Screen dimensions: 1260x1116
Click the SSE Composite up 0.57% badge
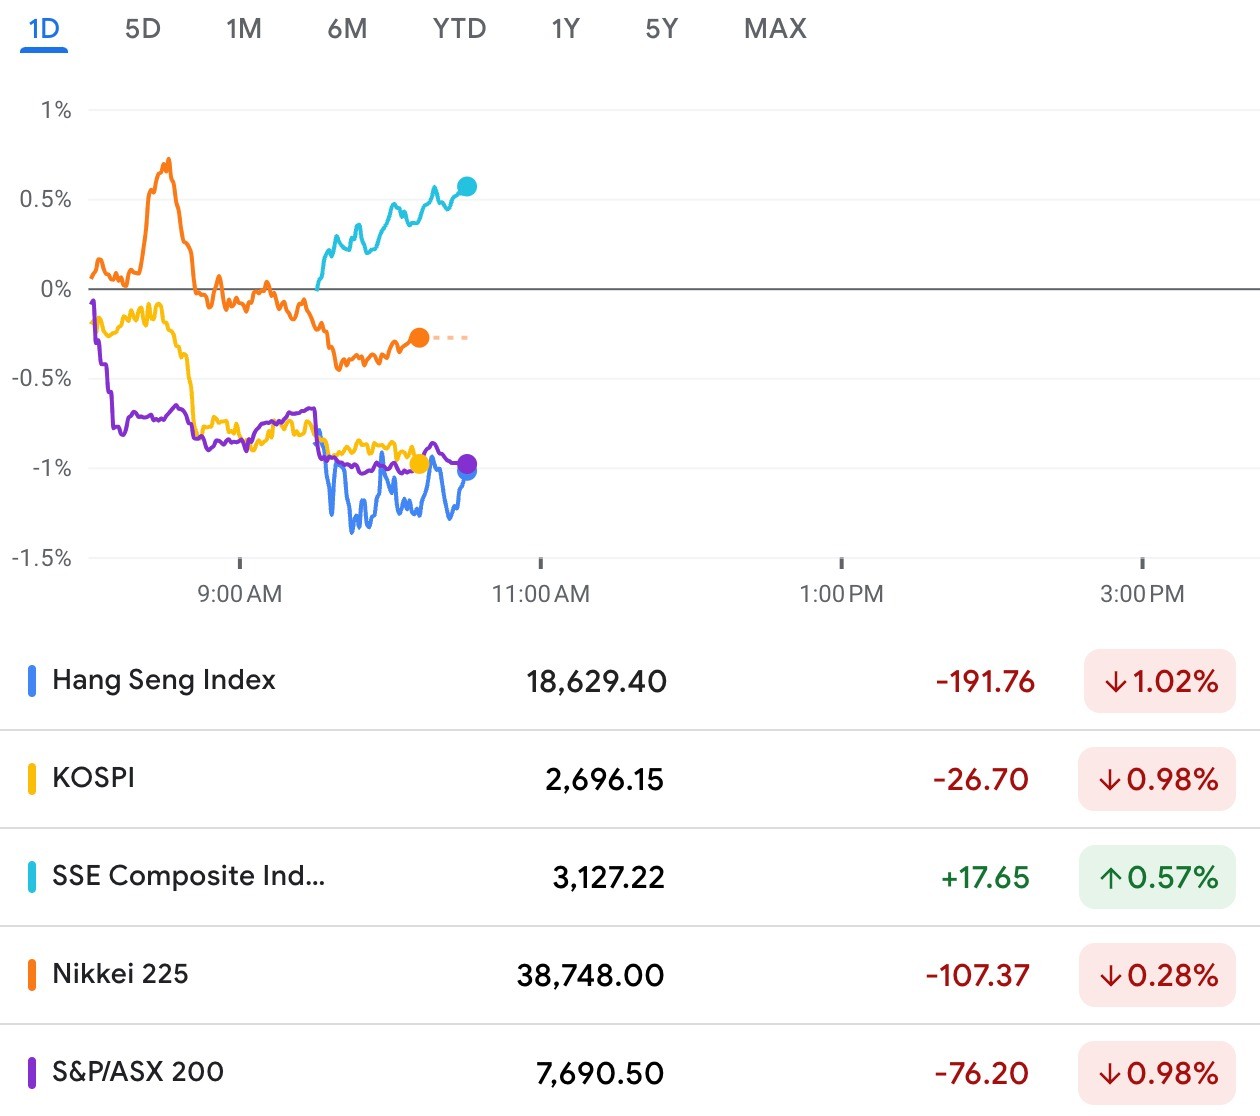[1157, 877]
